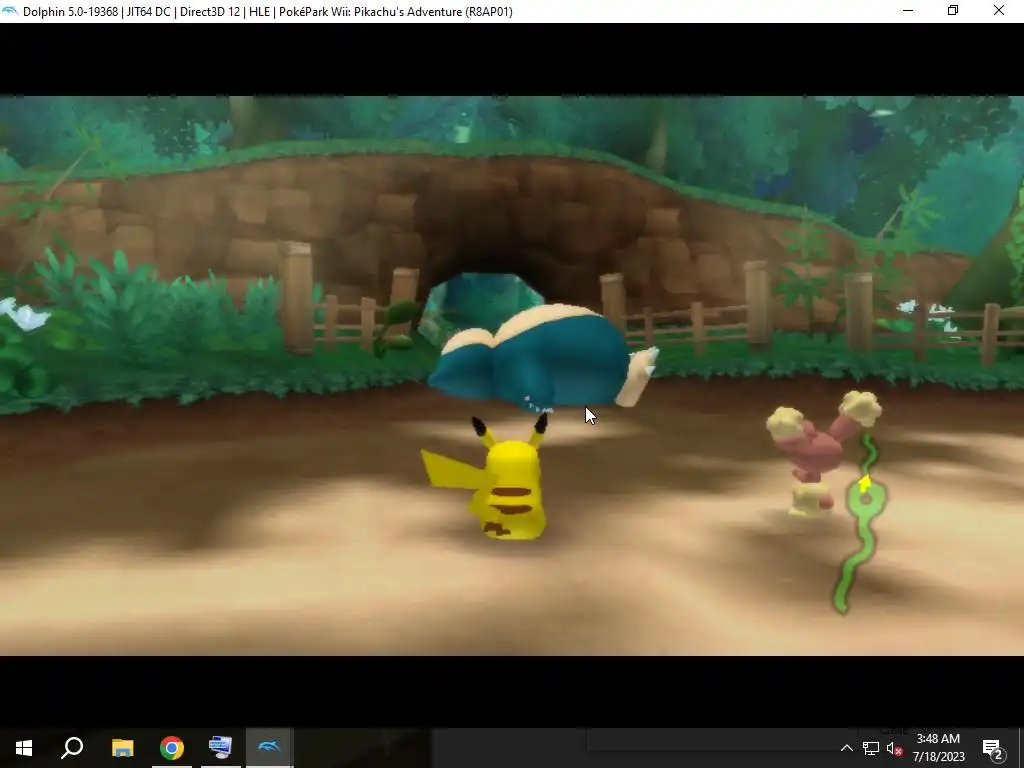Open the notification center icon
1024x768 pixels.
point(993,748)
